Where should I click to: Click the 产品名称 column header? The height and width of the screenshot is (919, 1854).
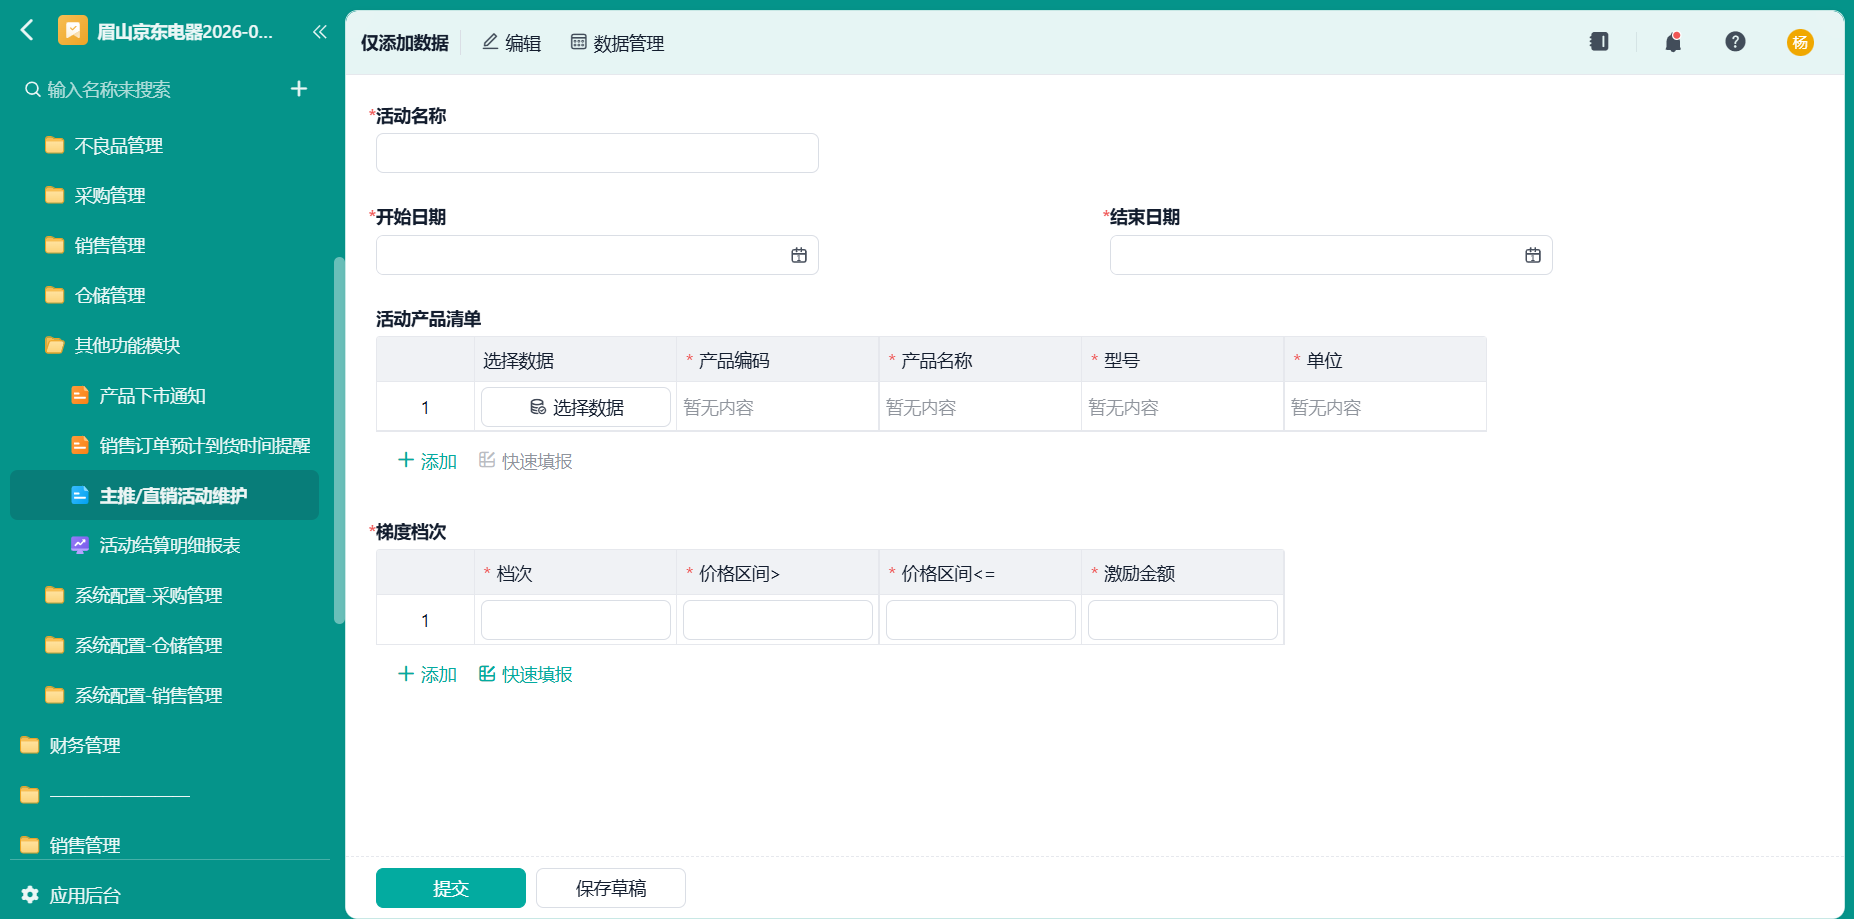point(980,360)
